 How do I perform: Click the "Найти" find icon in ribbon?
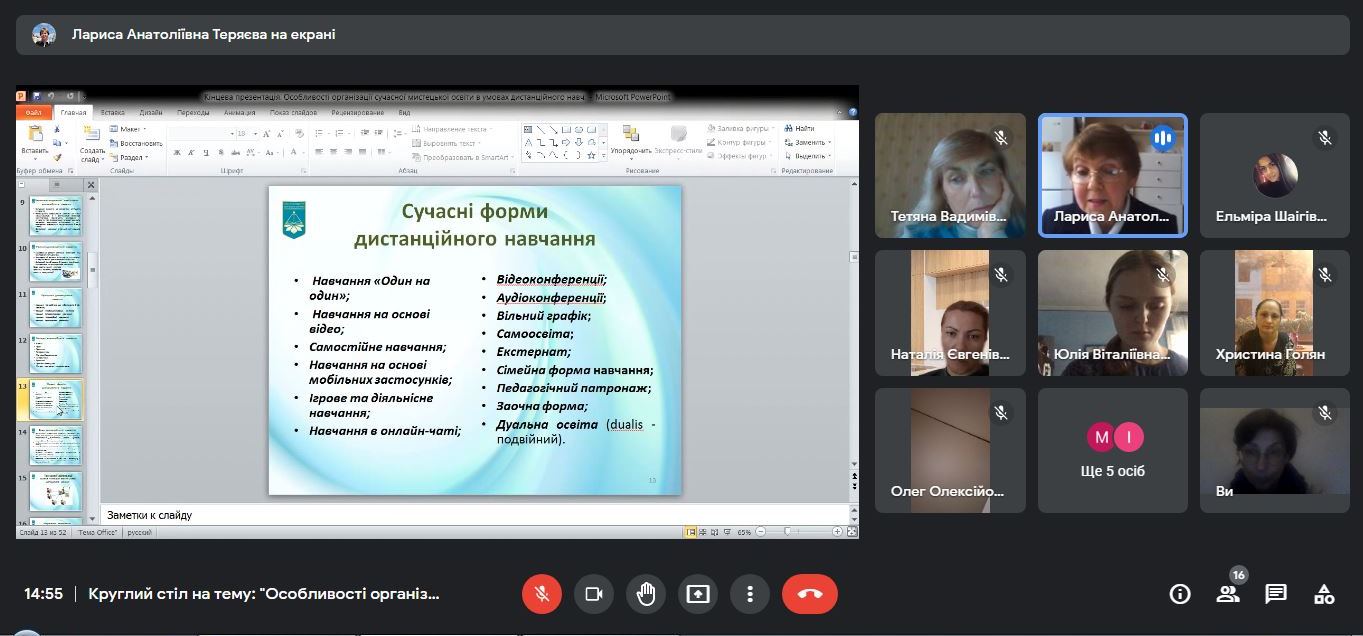tap(800, 129)
